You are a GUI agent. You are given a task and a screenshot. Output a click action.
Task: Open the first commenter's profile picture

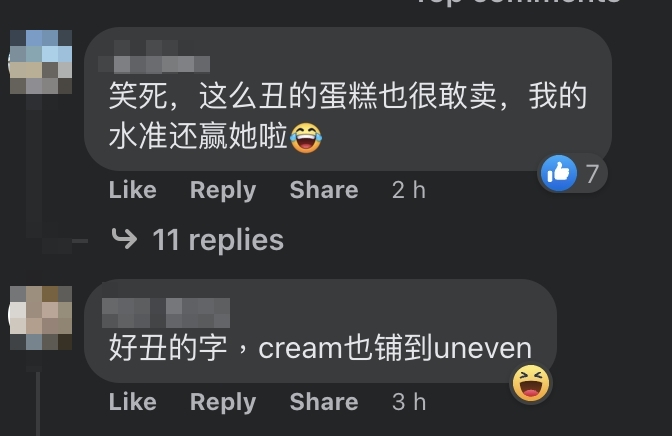pyautogui.click(x=41, y=62)
